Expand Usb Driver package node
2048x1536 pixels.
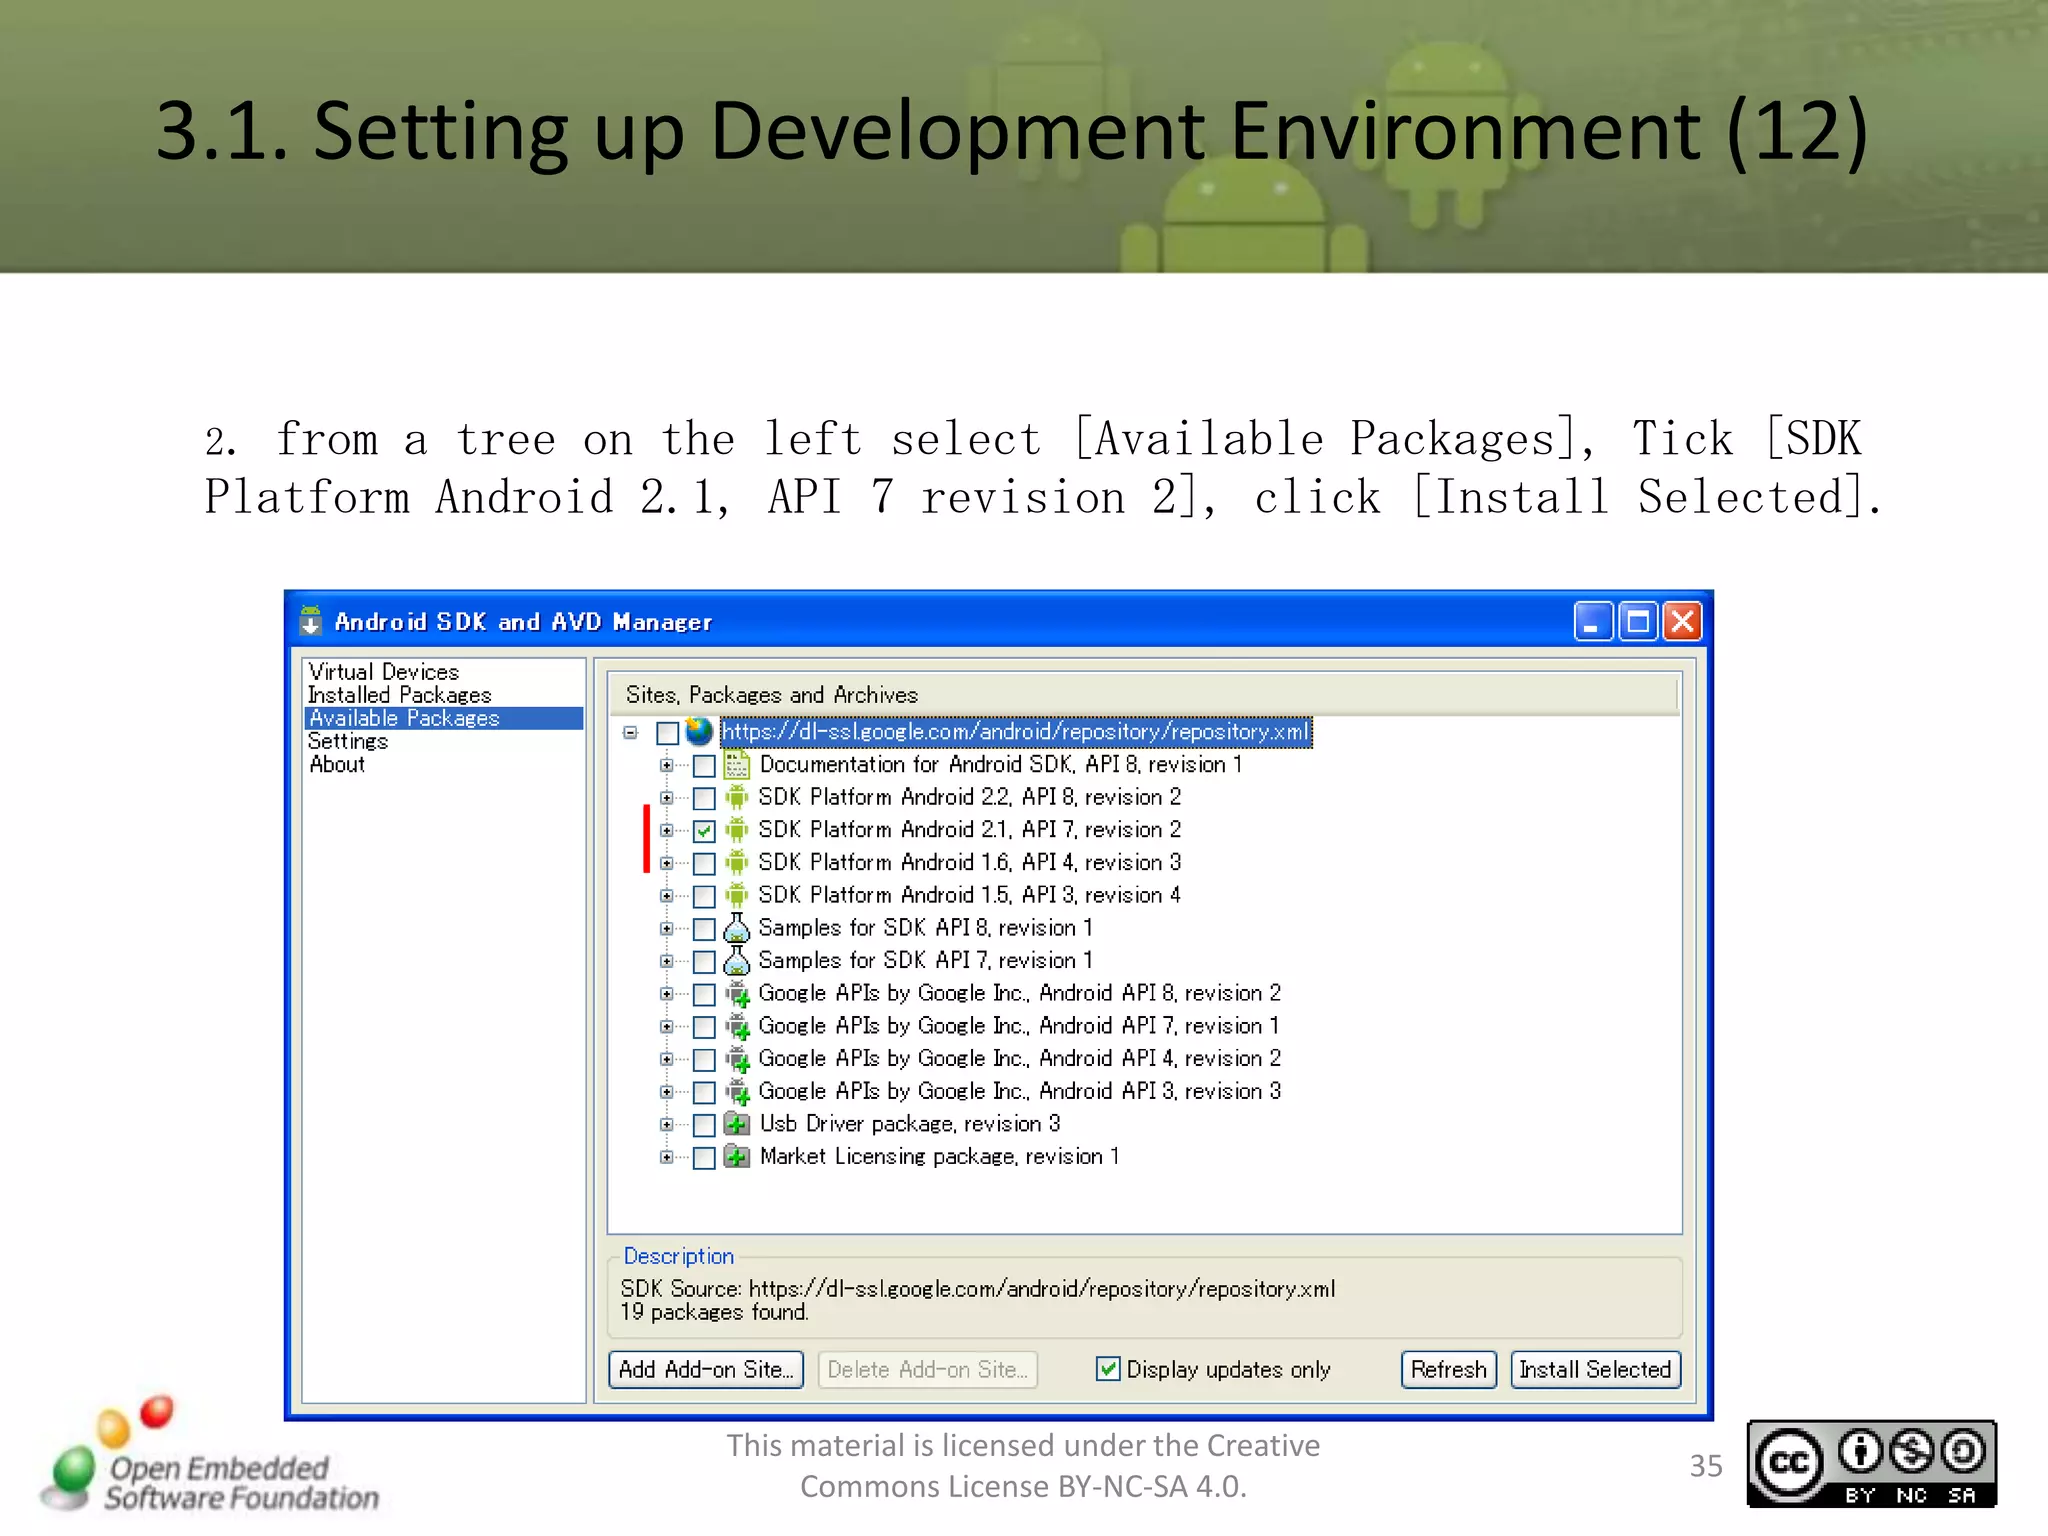tap(666, 1124)
